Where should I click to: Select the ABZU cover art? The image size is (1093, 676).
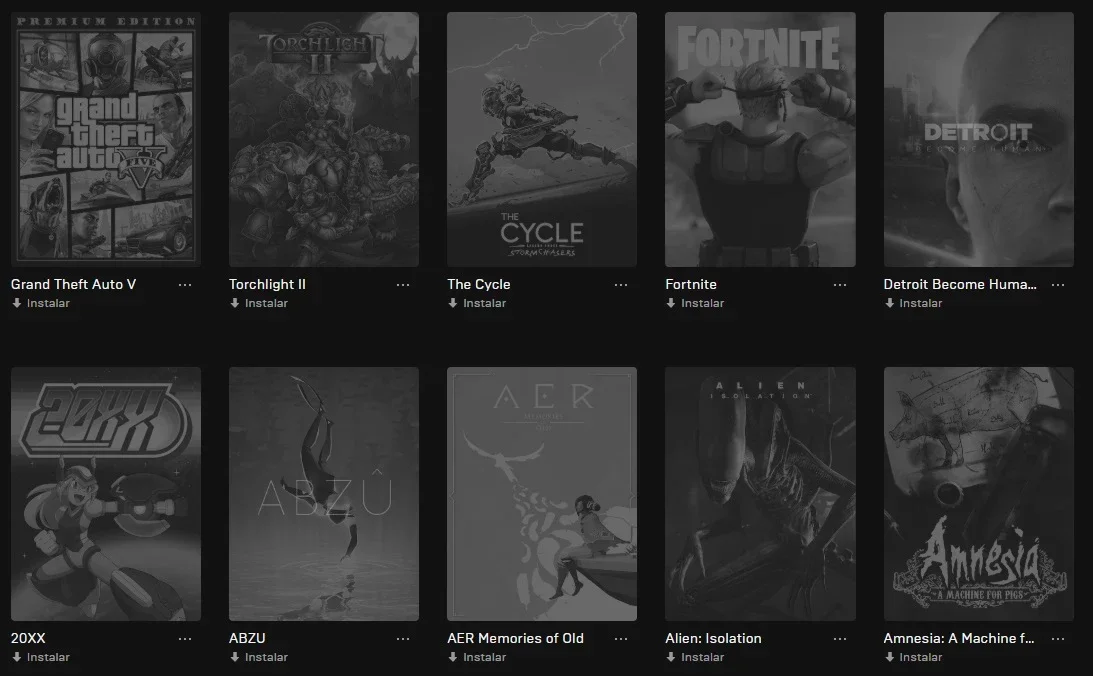[x=324, y=494]
